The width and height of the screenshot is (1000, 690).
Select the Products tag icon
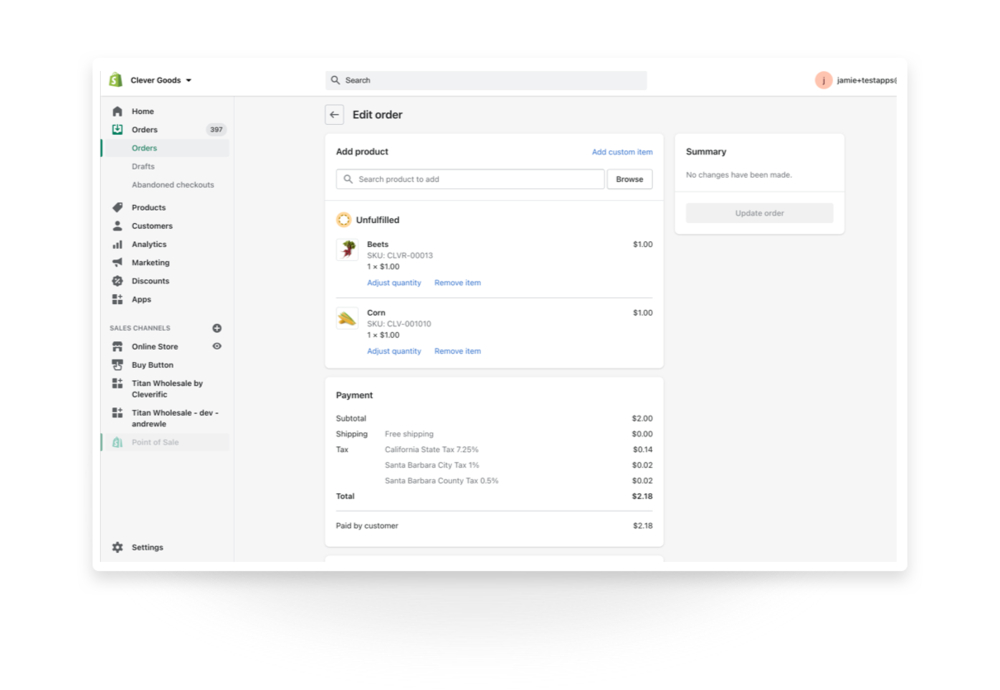(117, 207)
